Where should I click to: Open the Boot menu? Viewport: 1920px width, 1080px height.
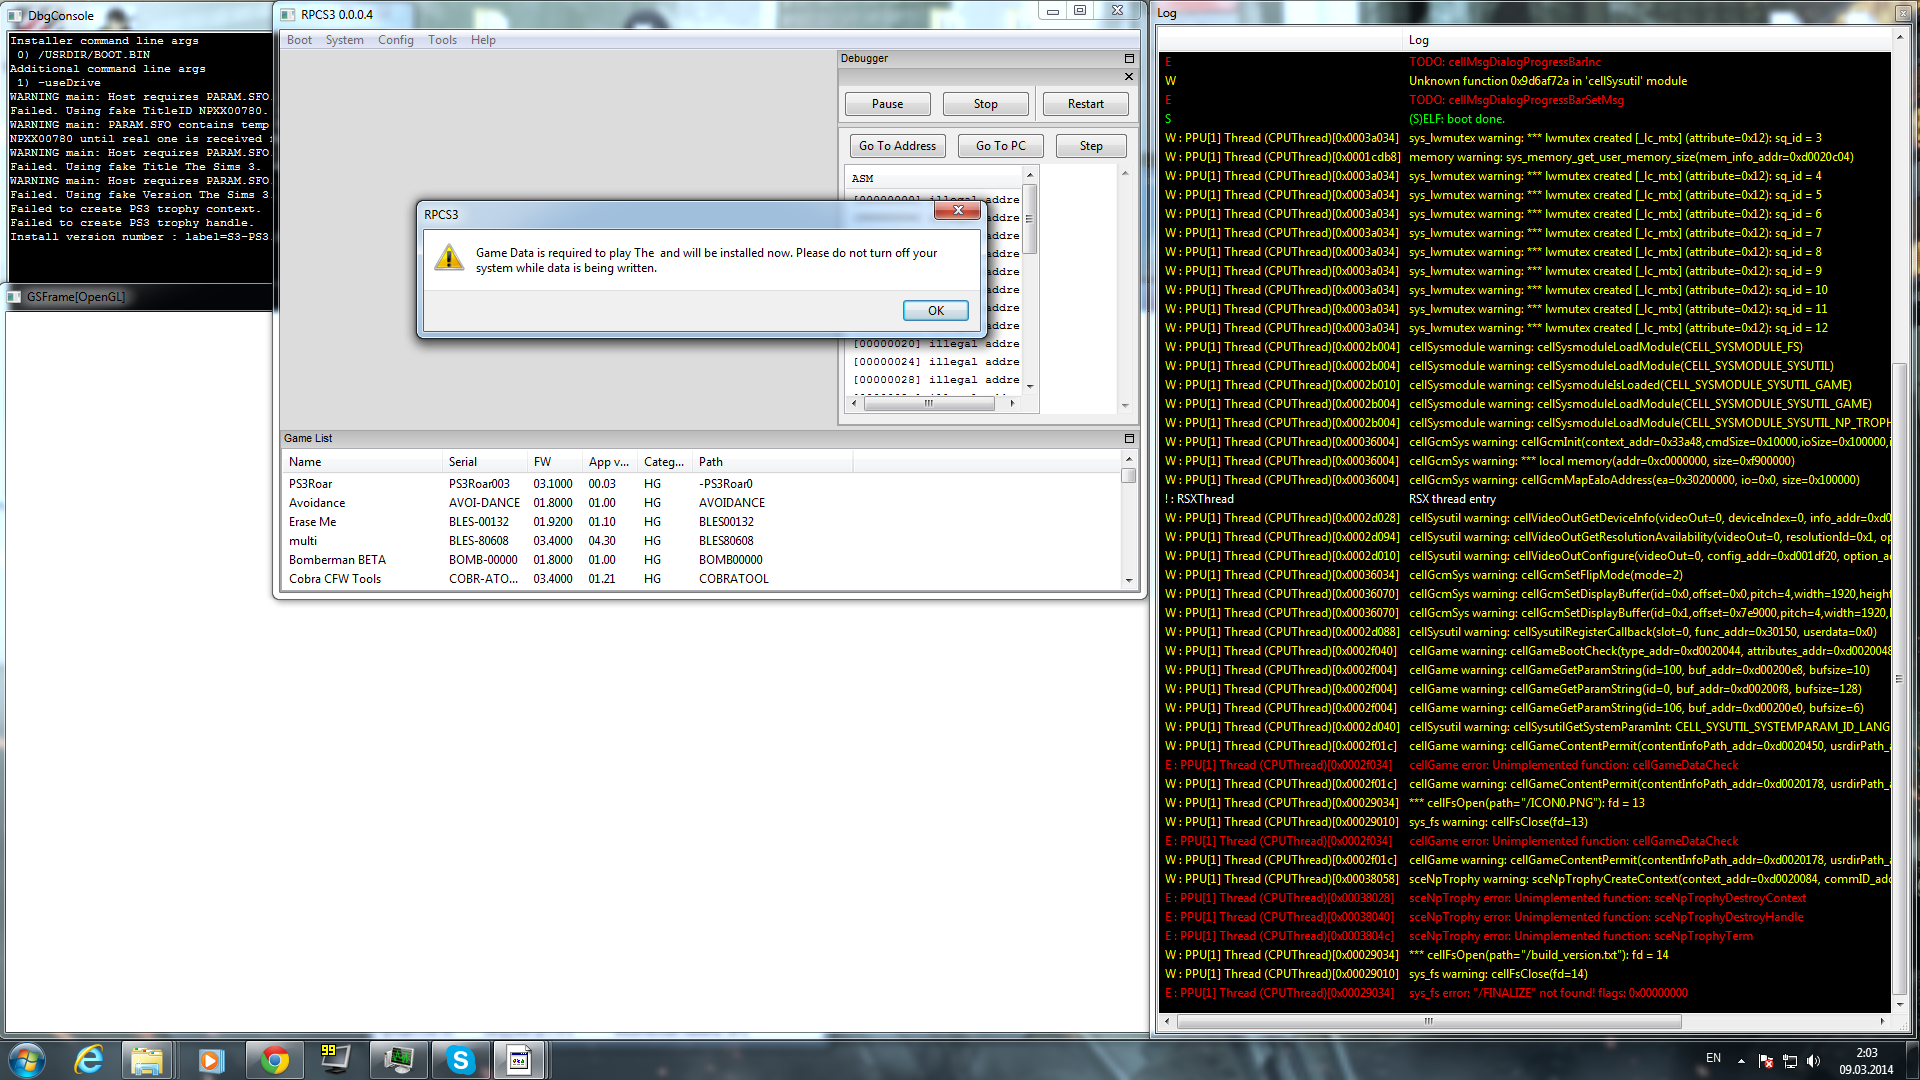pyautogui.click(x=299, y=40)
